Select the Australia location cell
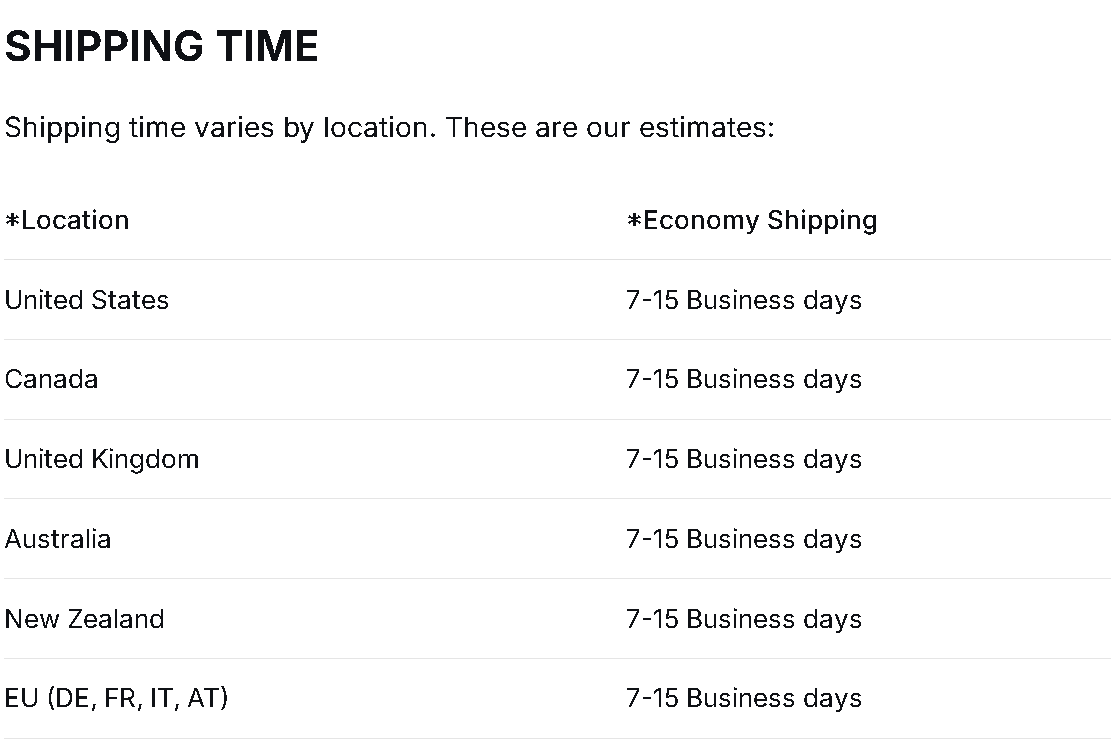Viewport: 1111px width, 755px height. 58,539
